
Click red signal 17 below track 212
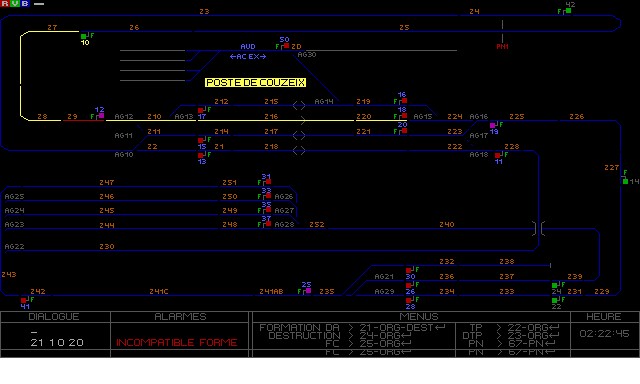pyautogui.click(x=200, y=110)
